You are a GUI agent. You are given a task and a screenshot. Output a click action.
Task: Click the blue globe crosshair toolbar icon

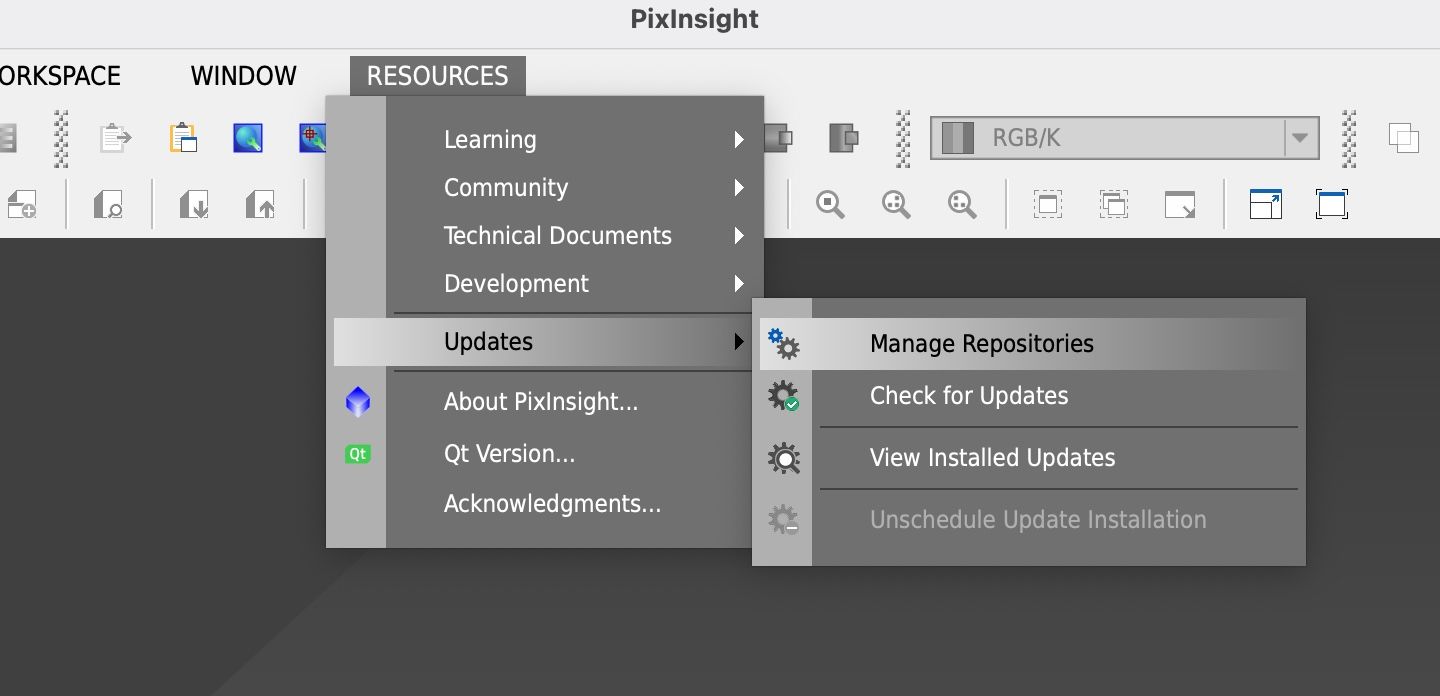[x=312, y=138]
